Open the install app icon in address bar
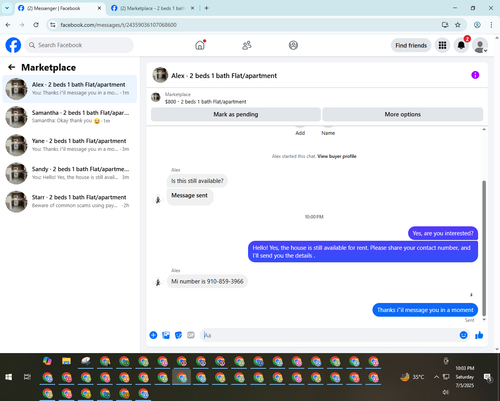This screenshot has height=401, width=500. 445,25
